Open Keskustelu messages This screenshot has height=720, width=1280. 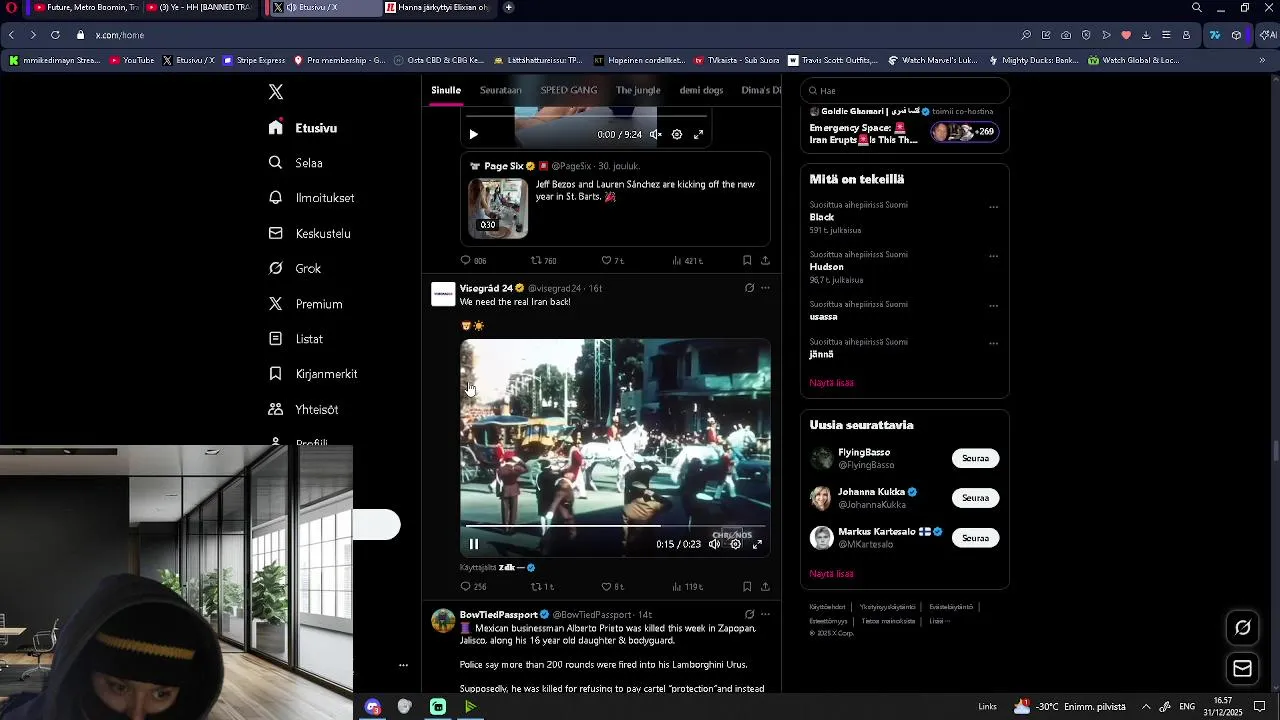pyautogui.click(x=310, y=233)
